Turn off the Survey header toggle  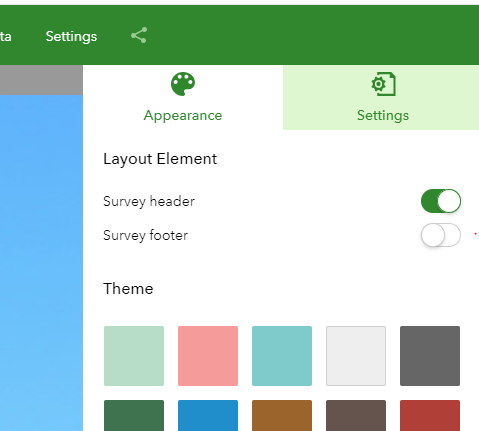(441, 201)
